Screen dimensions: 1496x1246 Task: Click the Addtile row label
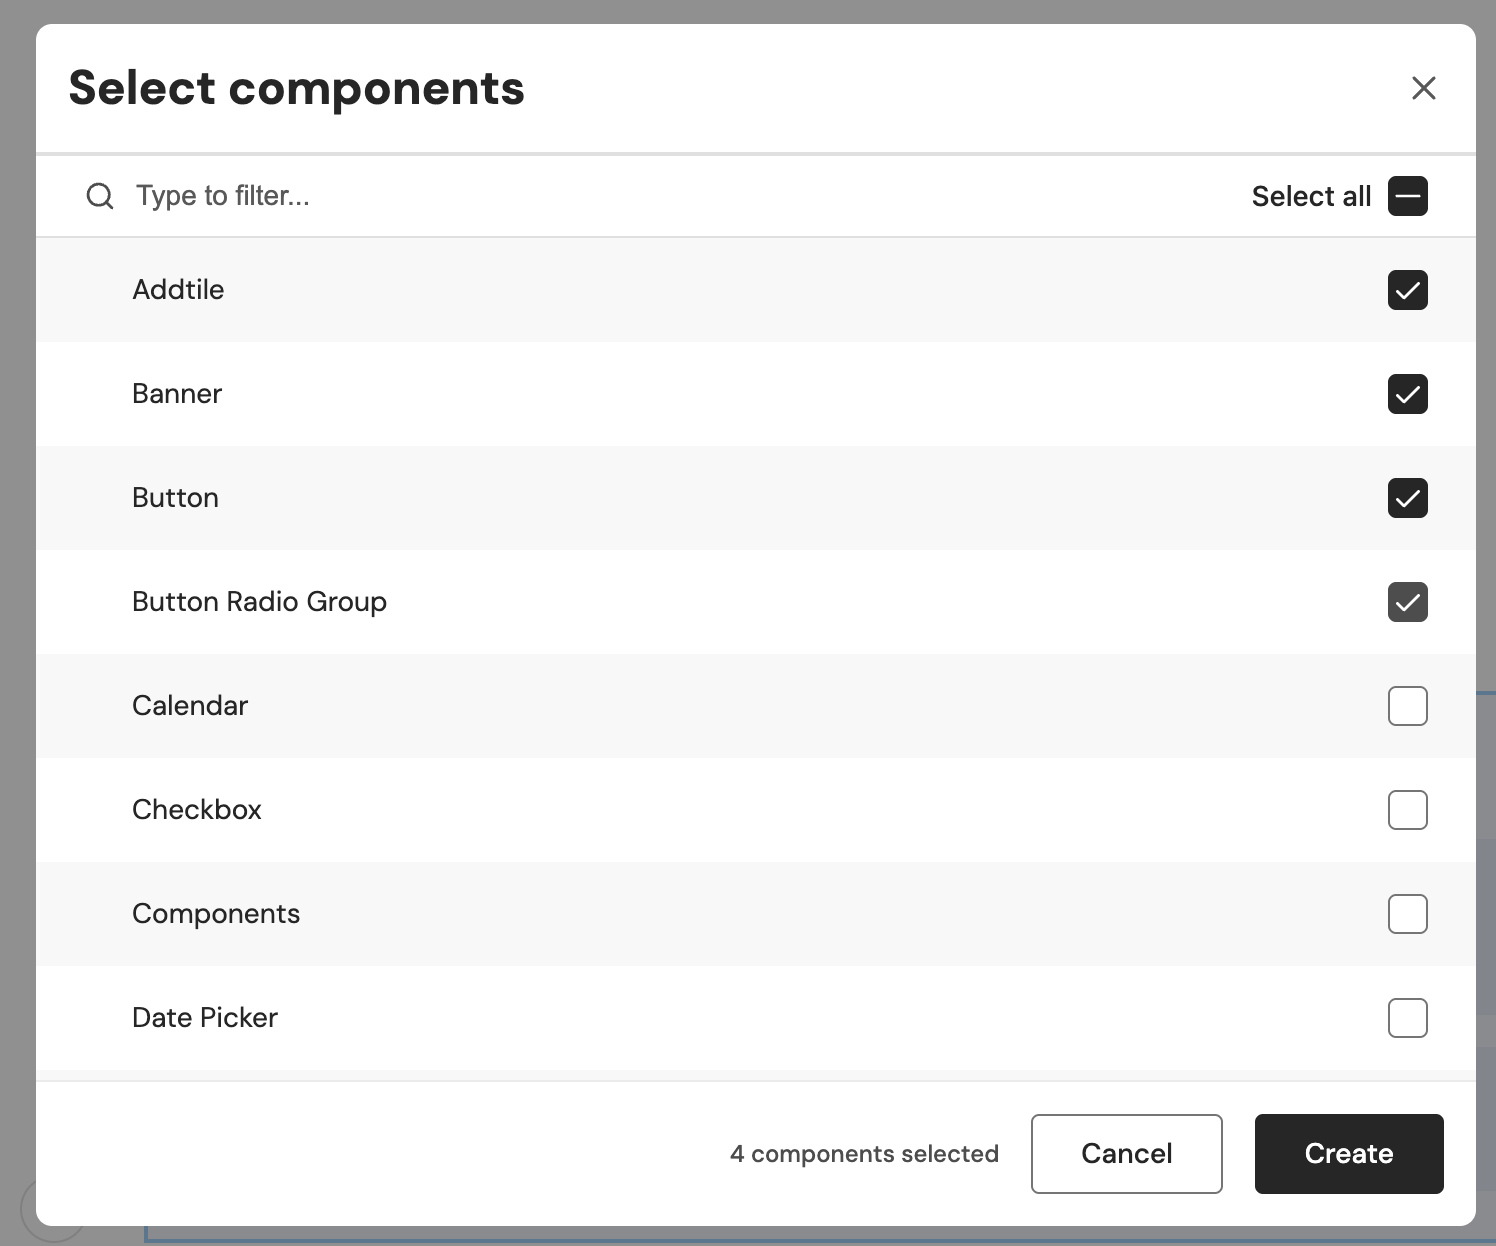178,290
